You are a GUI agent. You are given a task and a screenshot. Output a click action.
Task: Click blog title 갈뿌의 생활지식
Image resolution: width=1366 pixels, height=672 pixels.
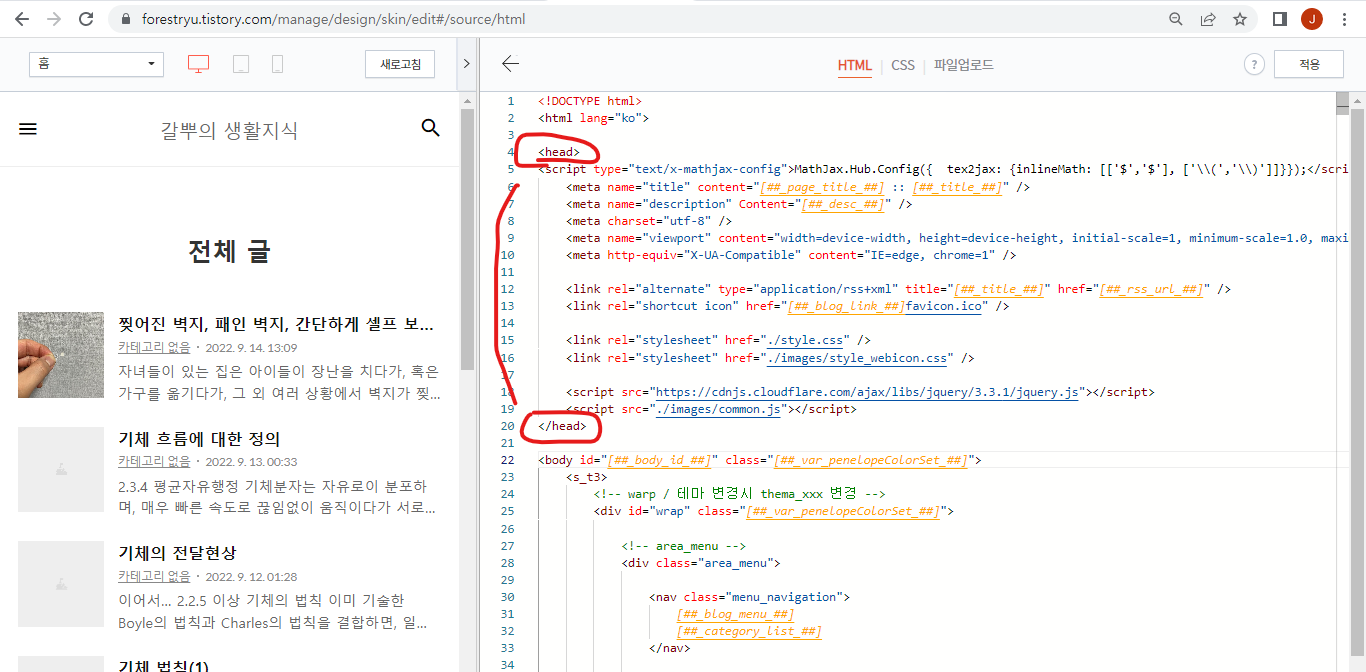pyautogui.click(x=229, y=131)
